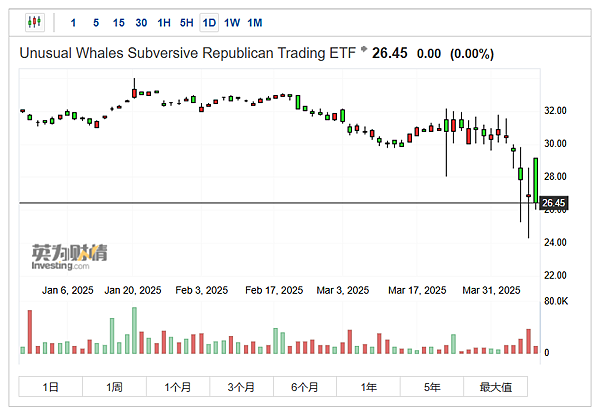Click the 28.00 price axis label
Viewport: 600px width, 419px height.
pyautogui.click(x=555, y=176)
